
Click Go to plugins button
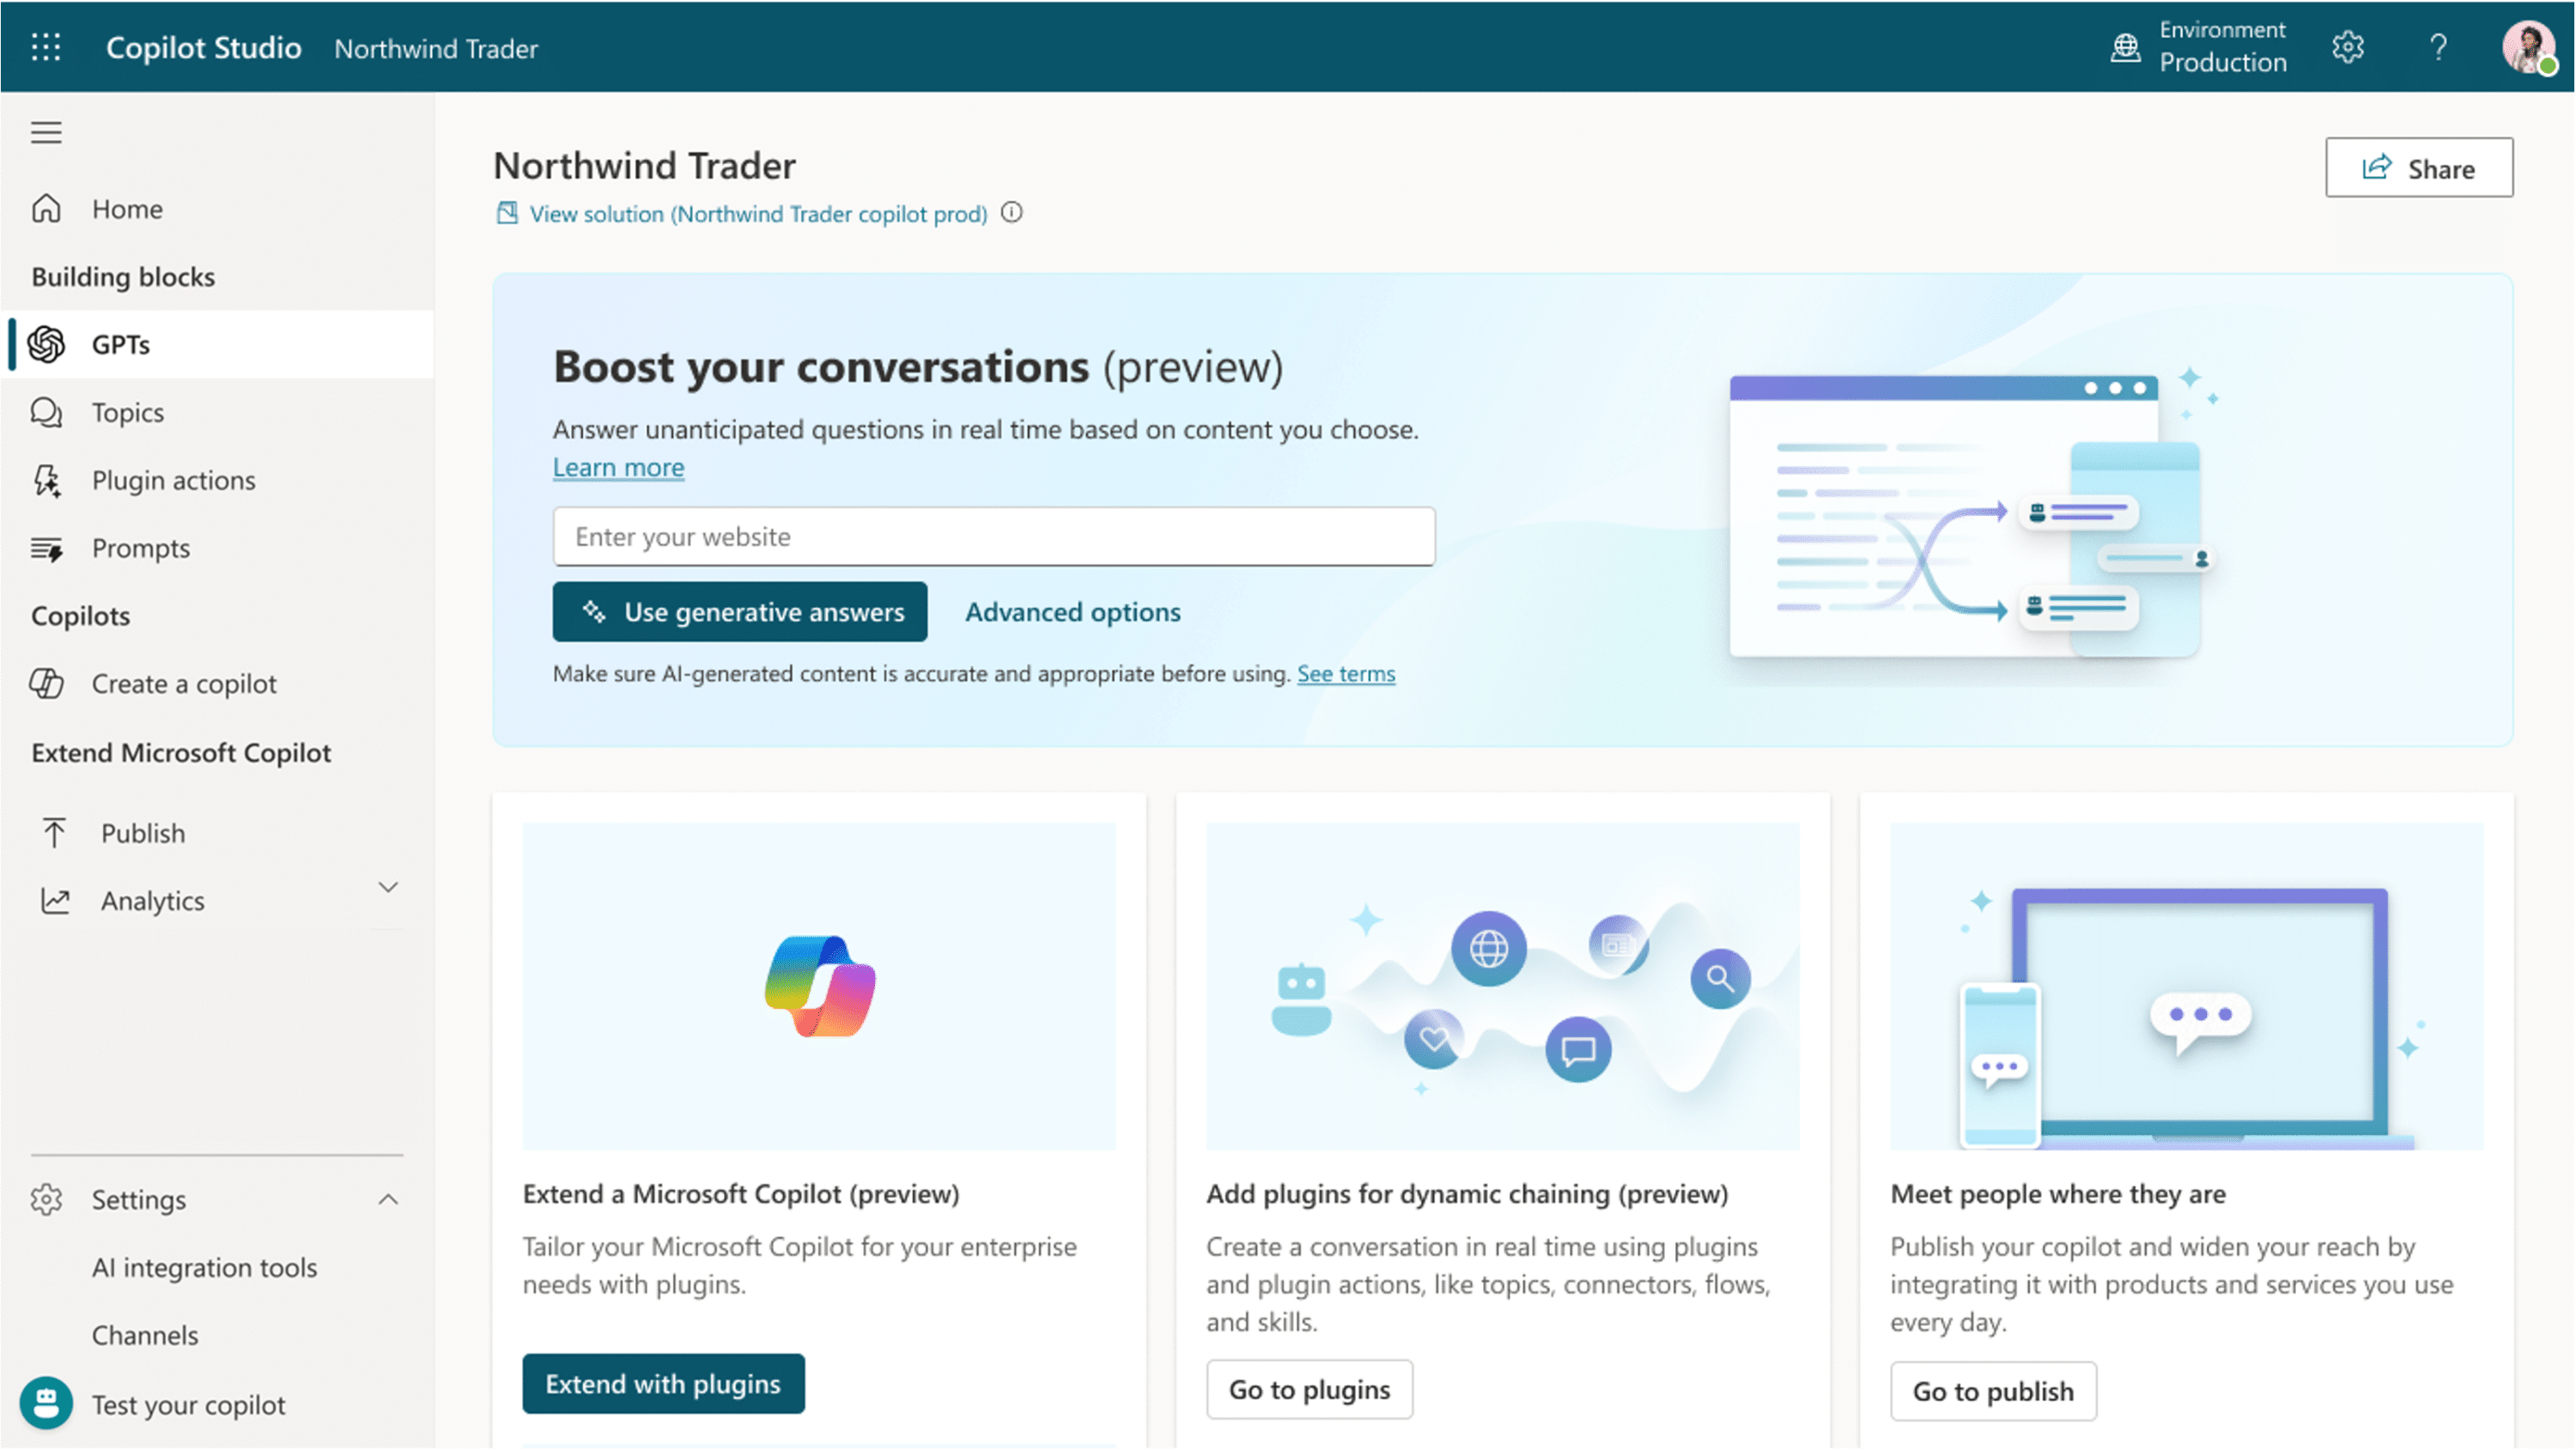[1309, 1389]
